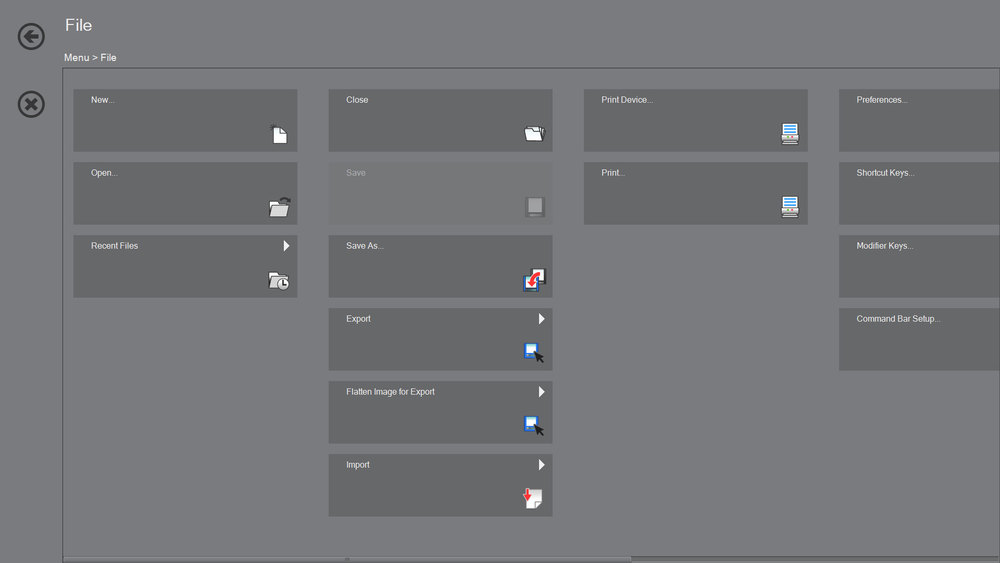Click the Menu breadcrumb link
This screenshot has height=563, width=1000.
[x=77, y=57]
